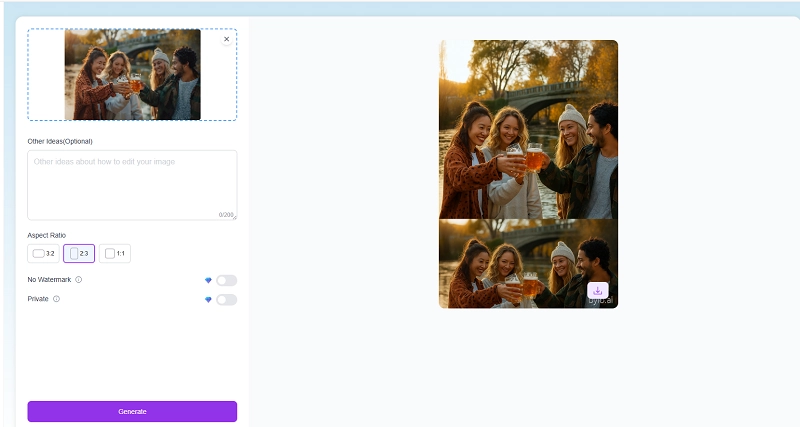
Task: Pick the 1:1 square aspect ratio
Action: pos(115,254)
